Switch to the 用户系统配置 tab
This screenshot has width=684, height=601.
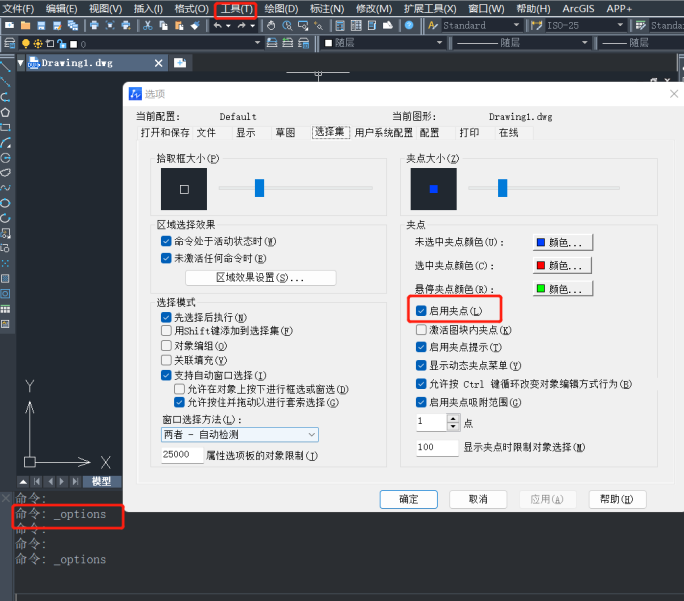click(383, 133)
